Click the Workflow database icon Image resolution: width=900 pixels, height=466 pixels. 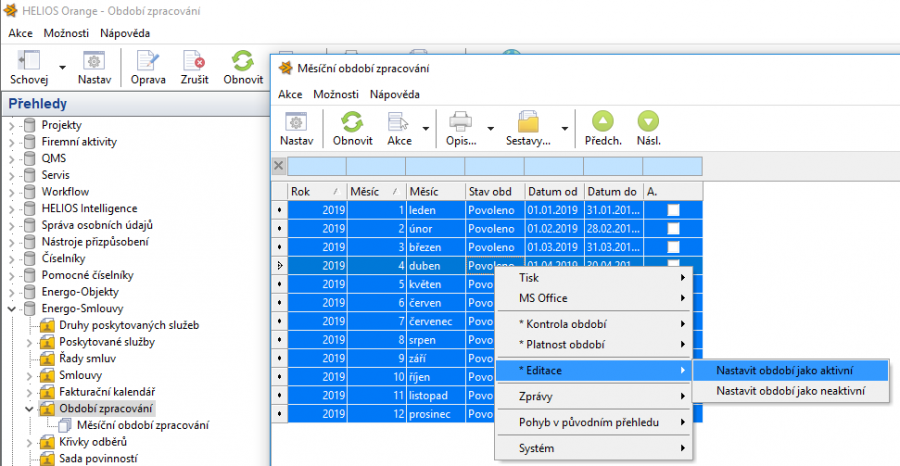coord(30,192)
